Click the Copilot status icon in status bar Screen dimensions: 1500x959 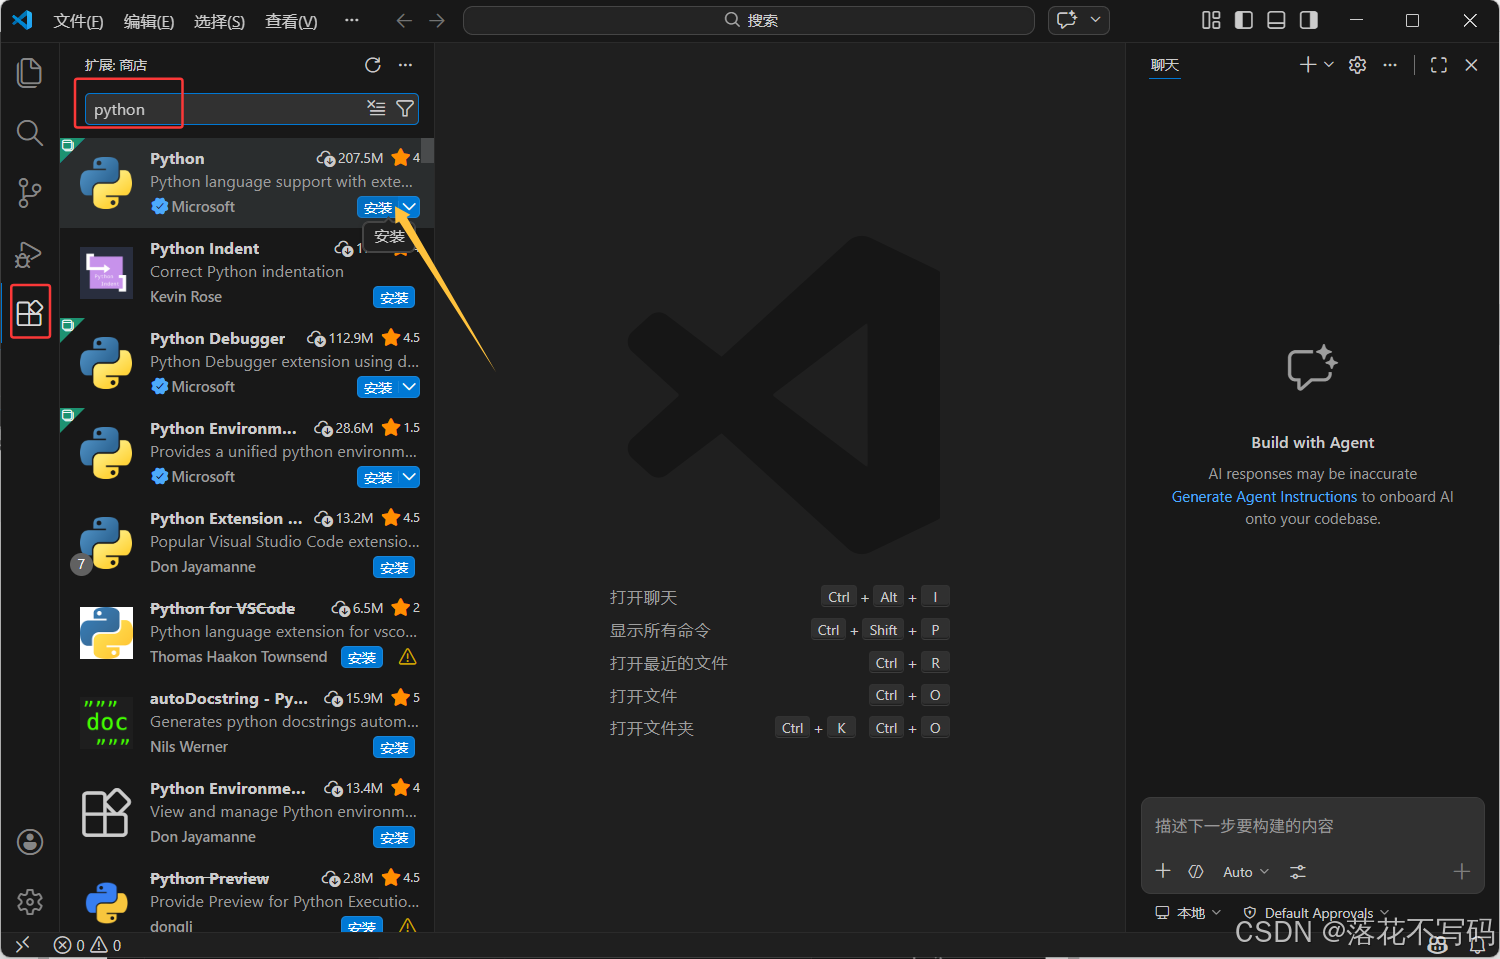pos(1438,945)
